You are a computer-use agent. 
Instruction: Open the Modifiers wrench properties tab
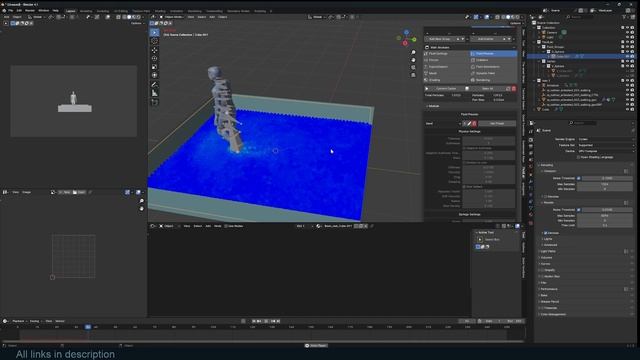(531, 181)
